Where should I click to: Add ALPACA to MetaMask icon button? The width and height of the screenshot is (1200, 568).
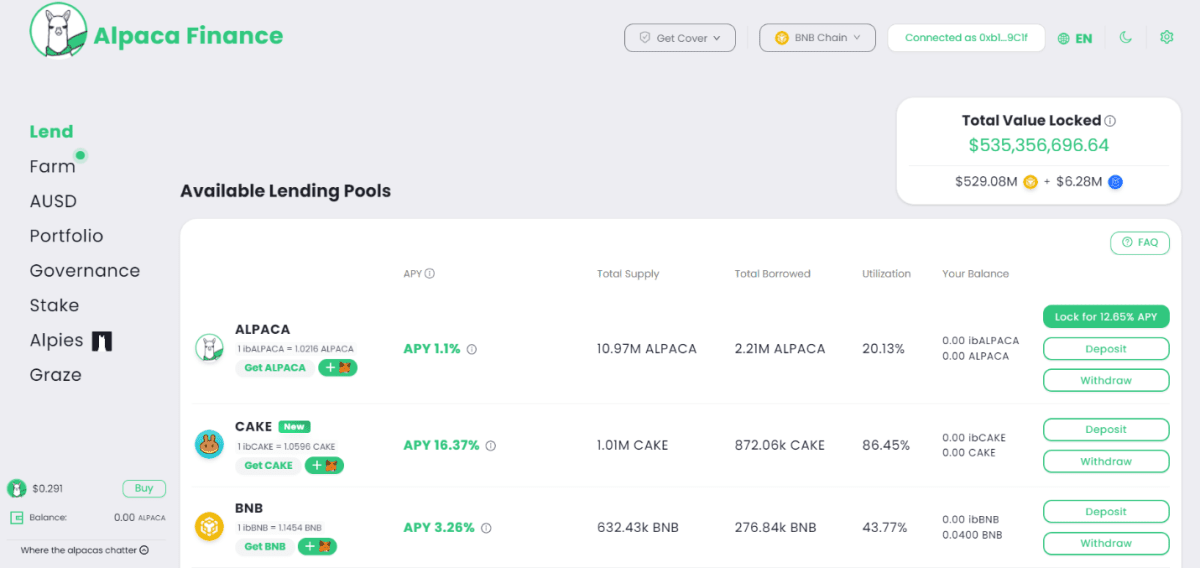(x=337, y=367)
